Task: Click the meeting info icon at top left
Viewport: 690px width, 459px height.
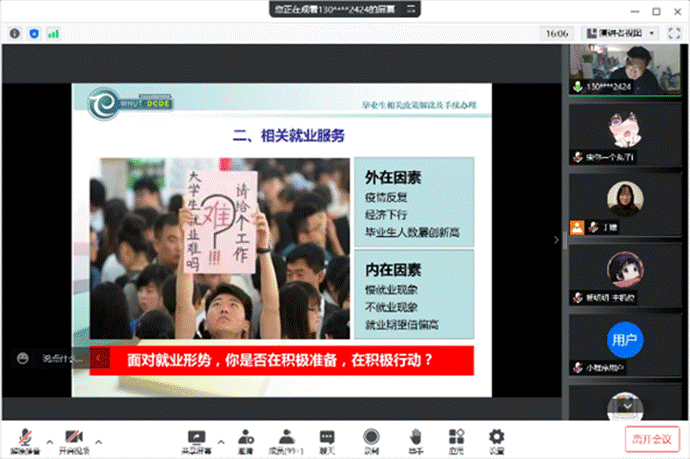Action: point(15,33)
